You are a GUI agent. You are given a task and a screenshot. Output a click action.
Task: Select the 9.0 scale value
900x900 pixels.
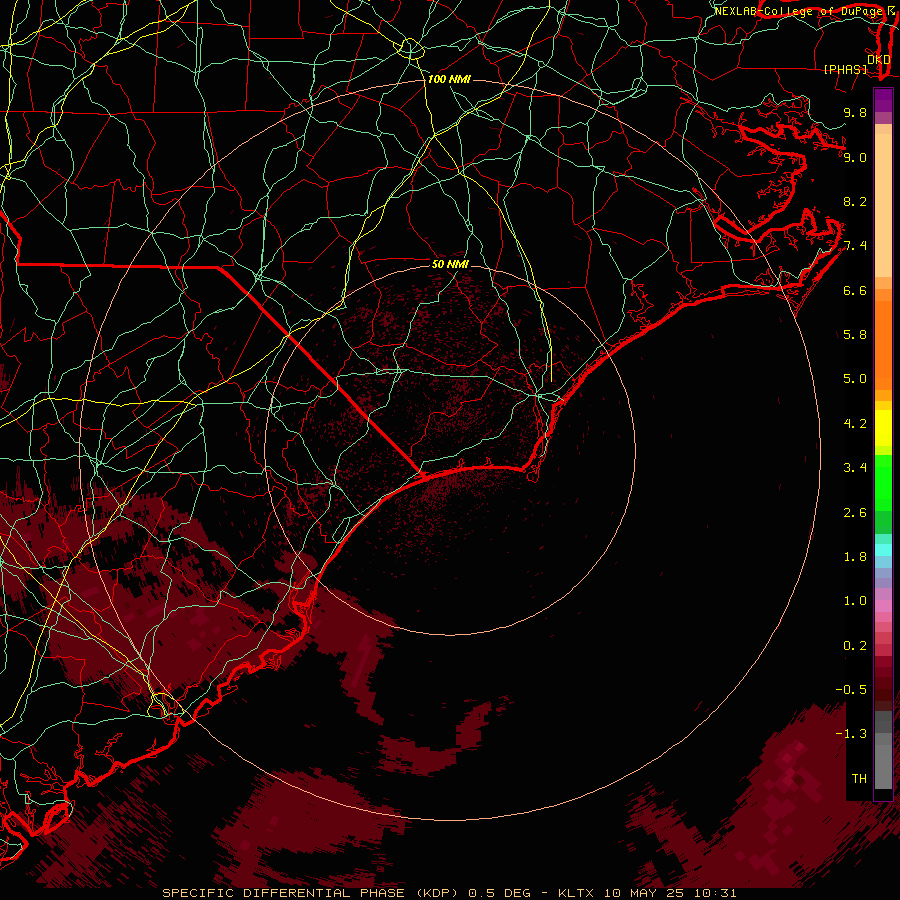pos(855,157)
